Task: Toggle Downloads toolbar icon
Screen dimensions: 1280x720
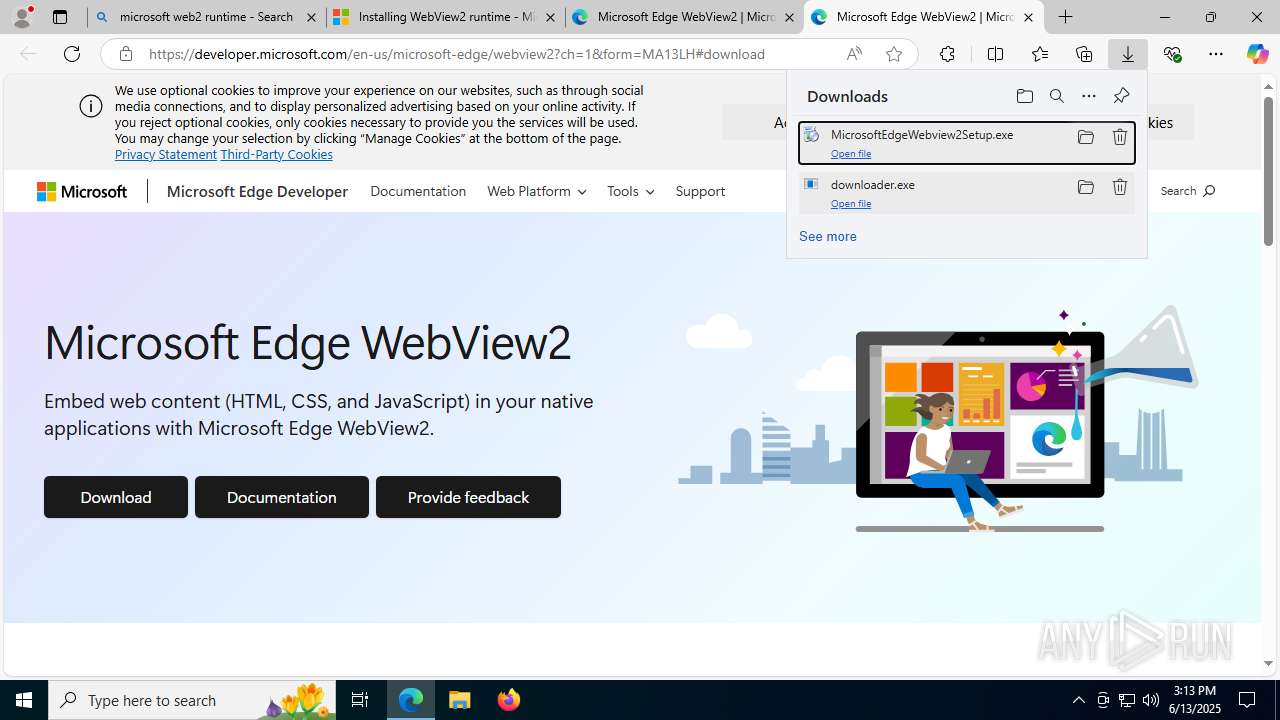Action: (x=1128, y=54)
